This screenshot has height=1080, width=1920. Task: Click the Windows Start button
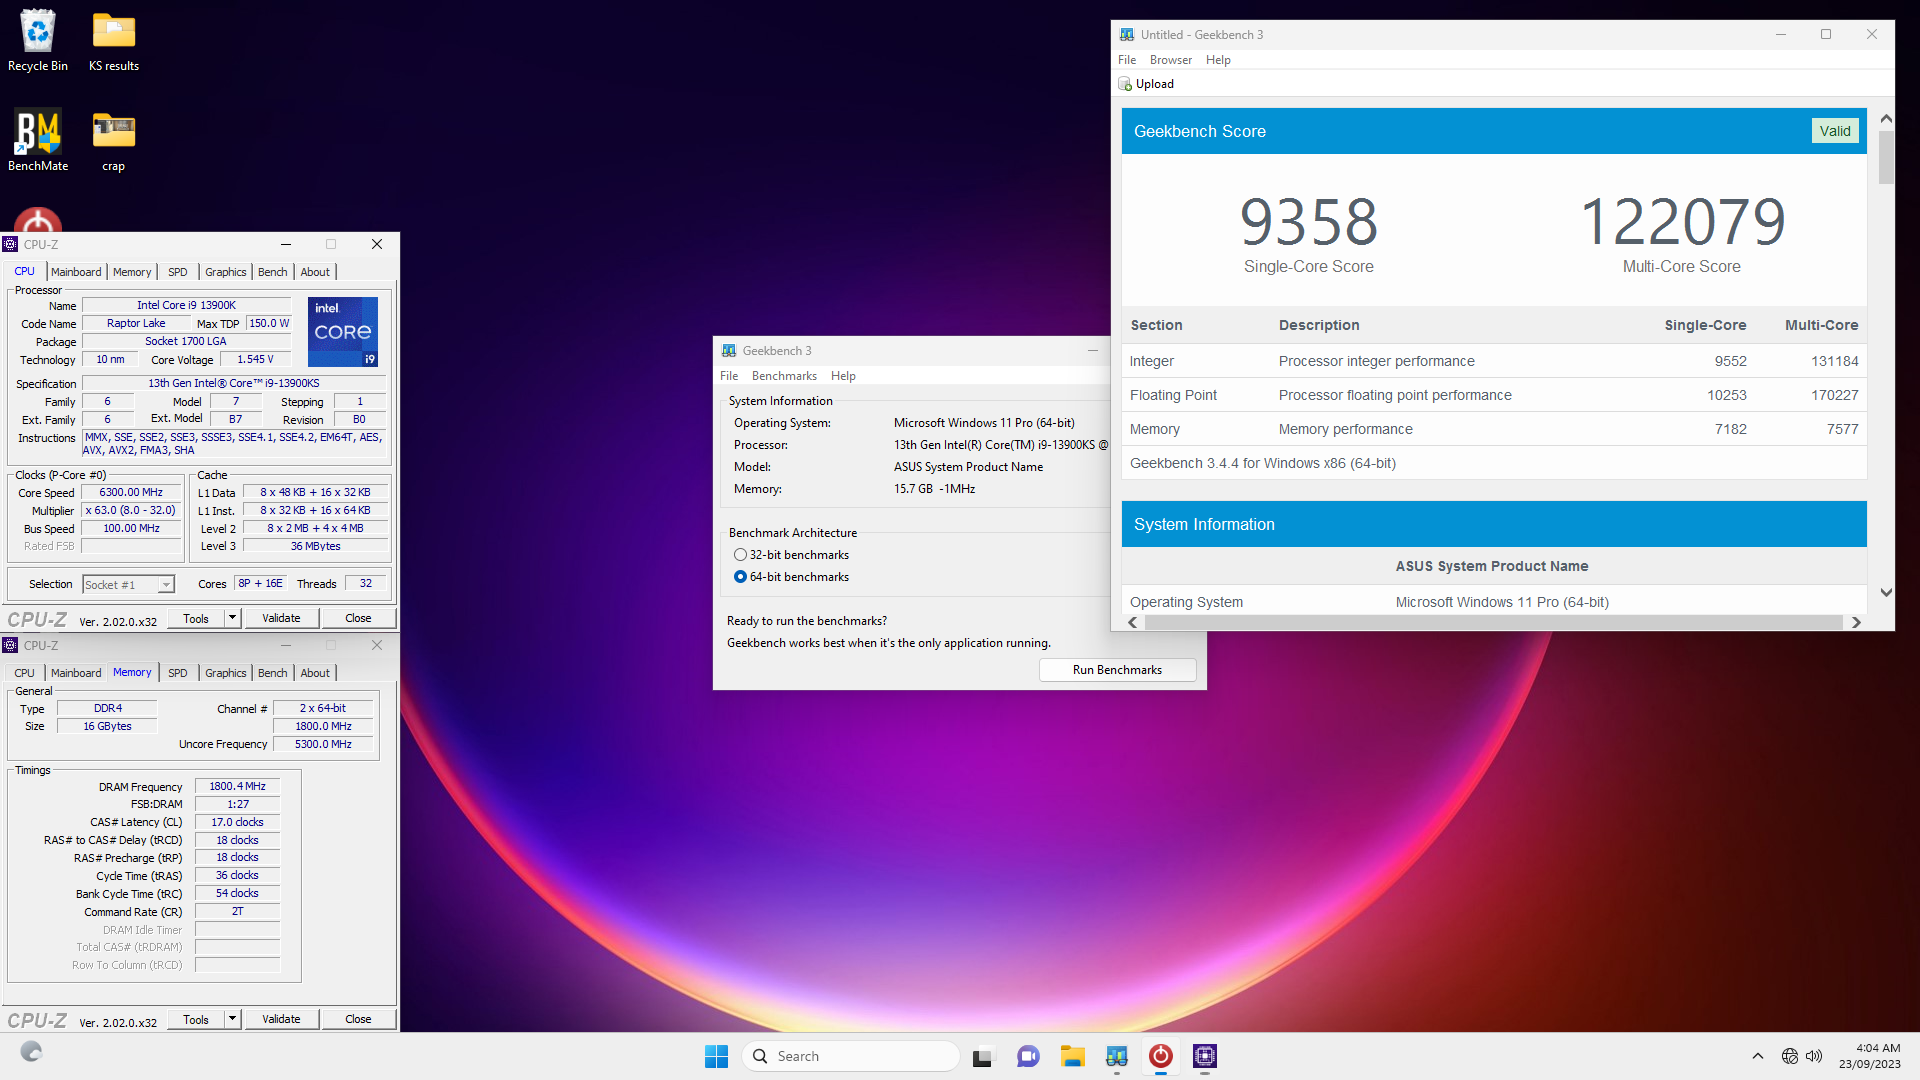717,1056
